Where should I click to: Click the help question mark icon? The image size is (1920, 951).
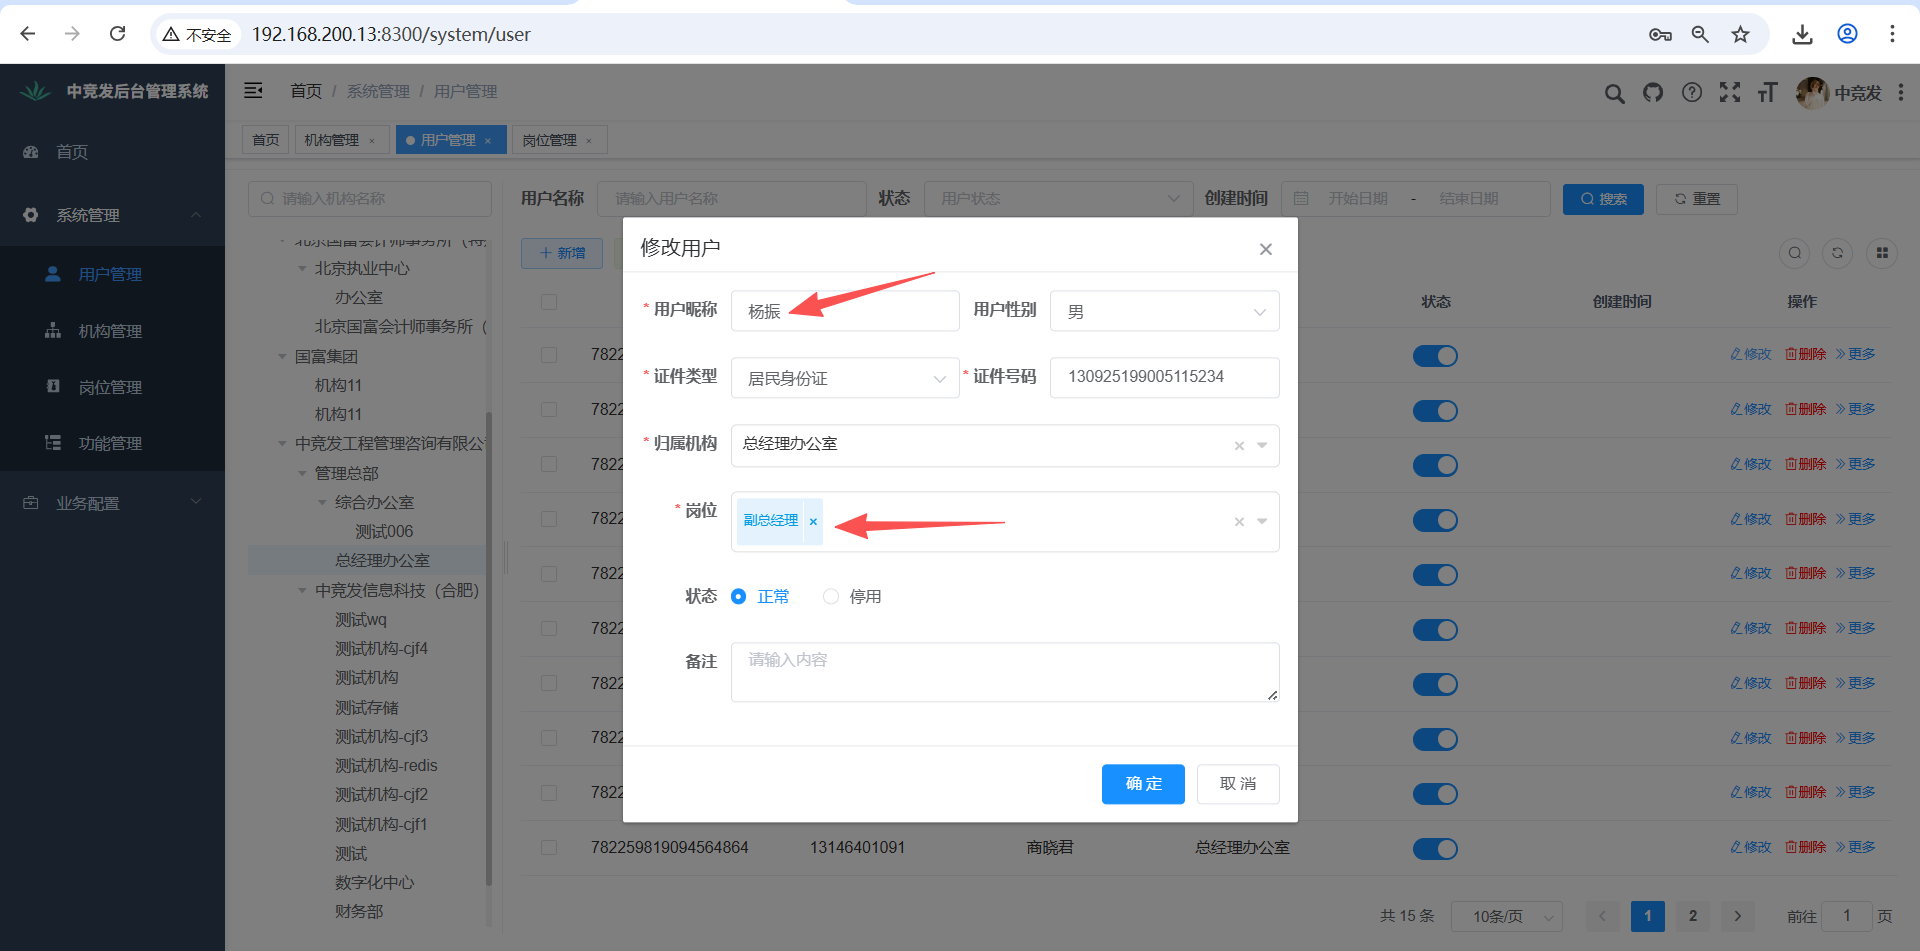[1692, 93]
